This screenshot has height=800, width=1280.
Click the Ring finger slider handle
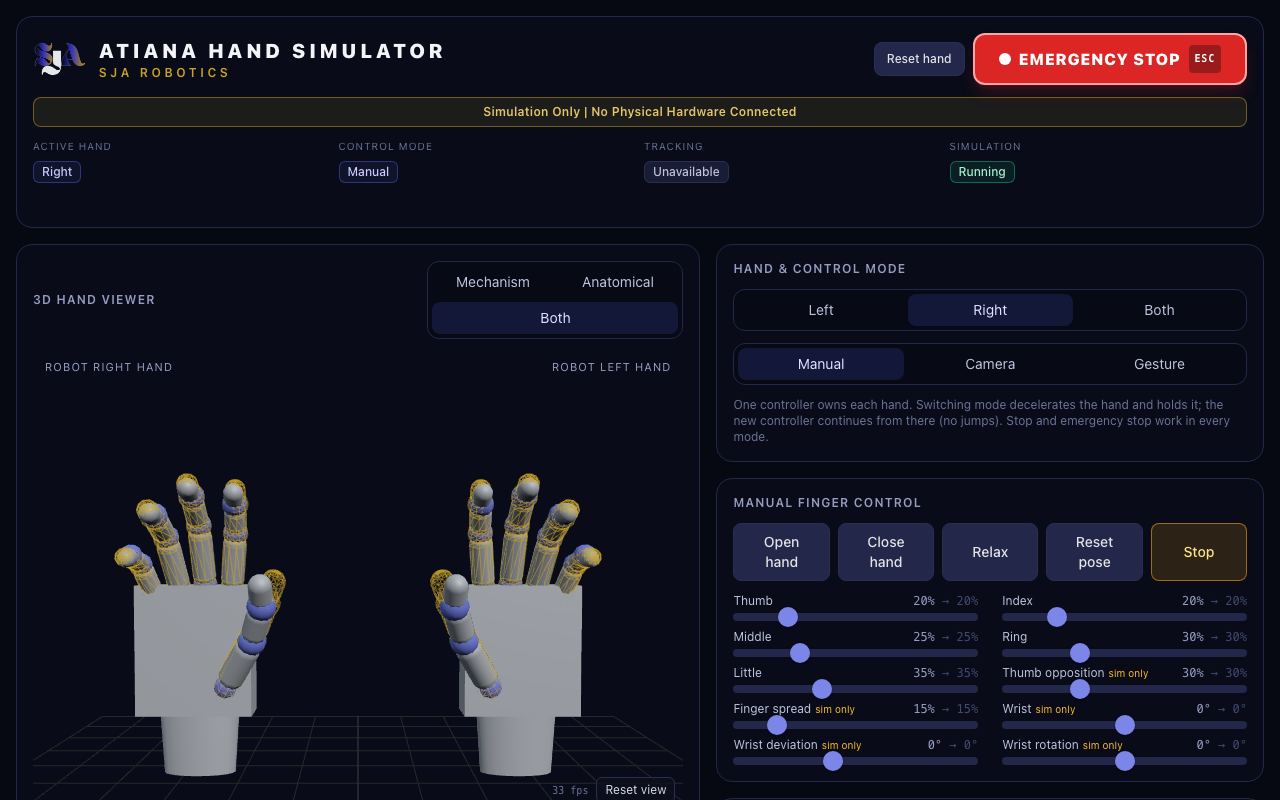(x=1080, y=653)
